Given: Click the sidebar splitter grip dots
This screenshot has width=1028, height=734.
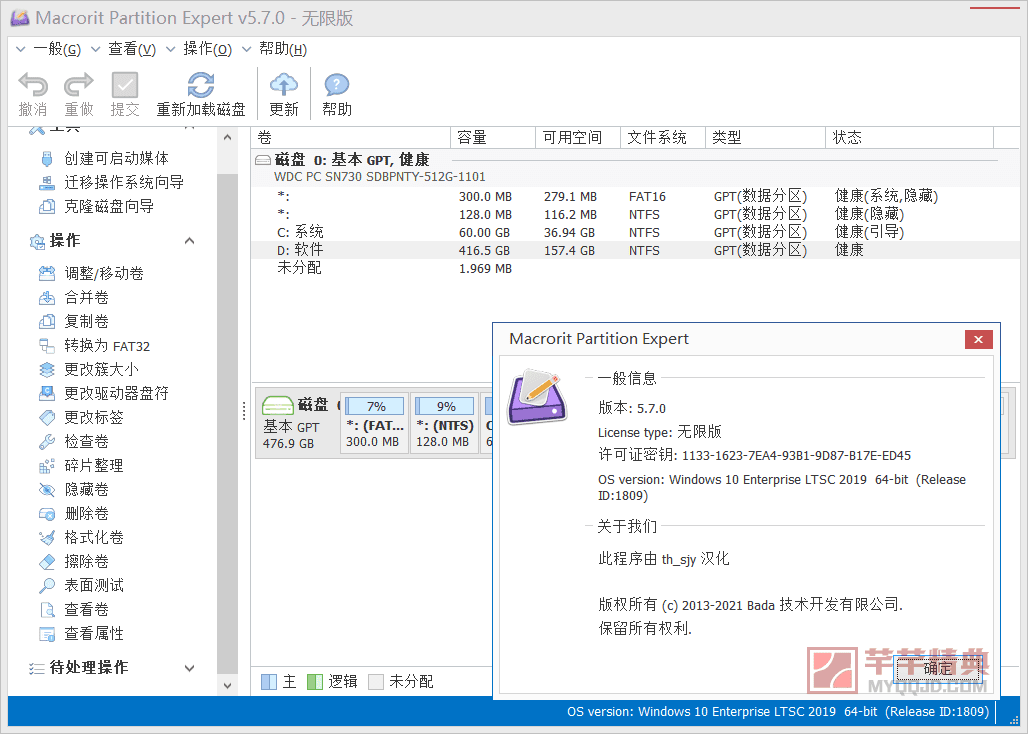Looking at the screenshot, I should (x=244, y=411).
